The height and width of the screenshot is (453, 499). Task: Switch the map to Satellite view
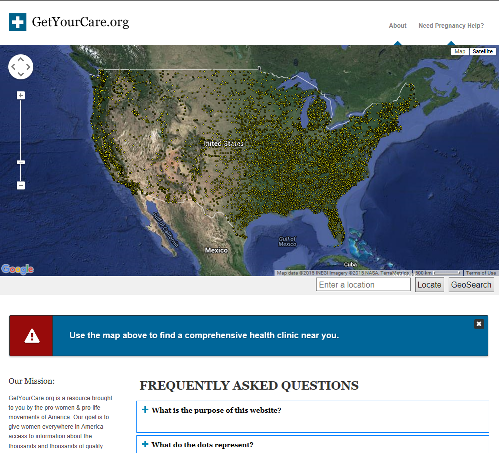[x=483, y=51]
